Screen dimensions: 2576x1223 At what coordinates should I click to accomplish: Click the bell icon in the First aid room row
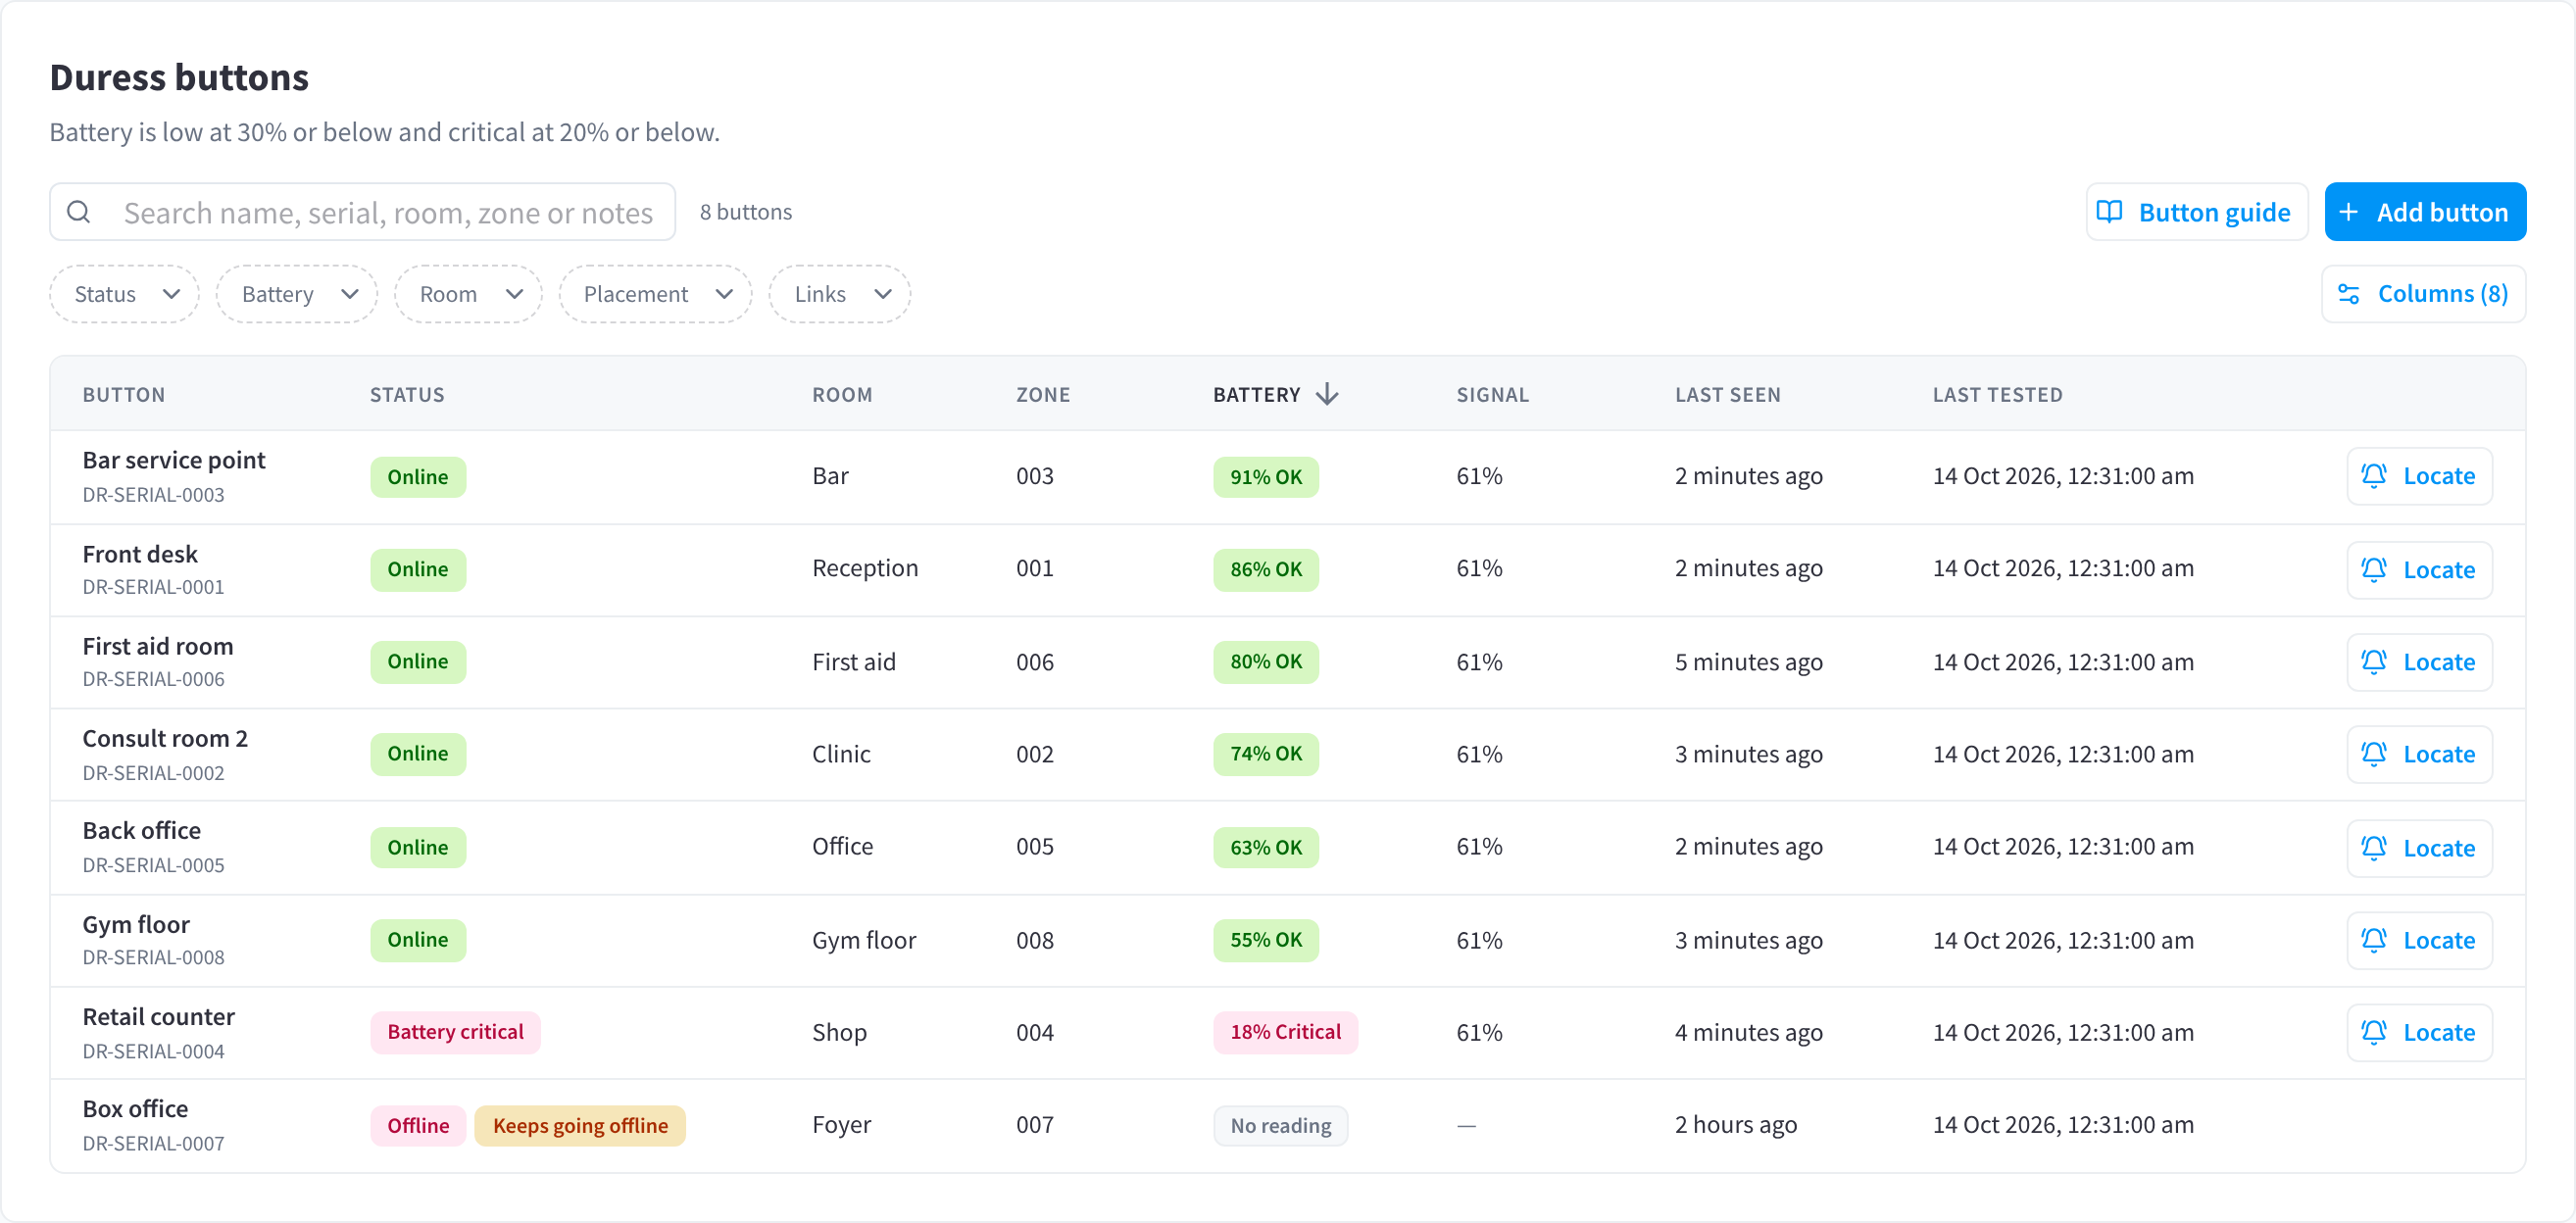click(2374, 662)
